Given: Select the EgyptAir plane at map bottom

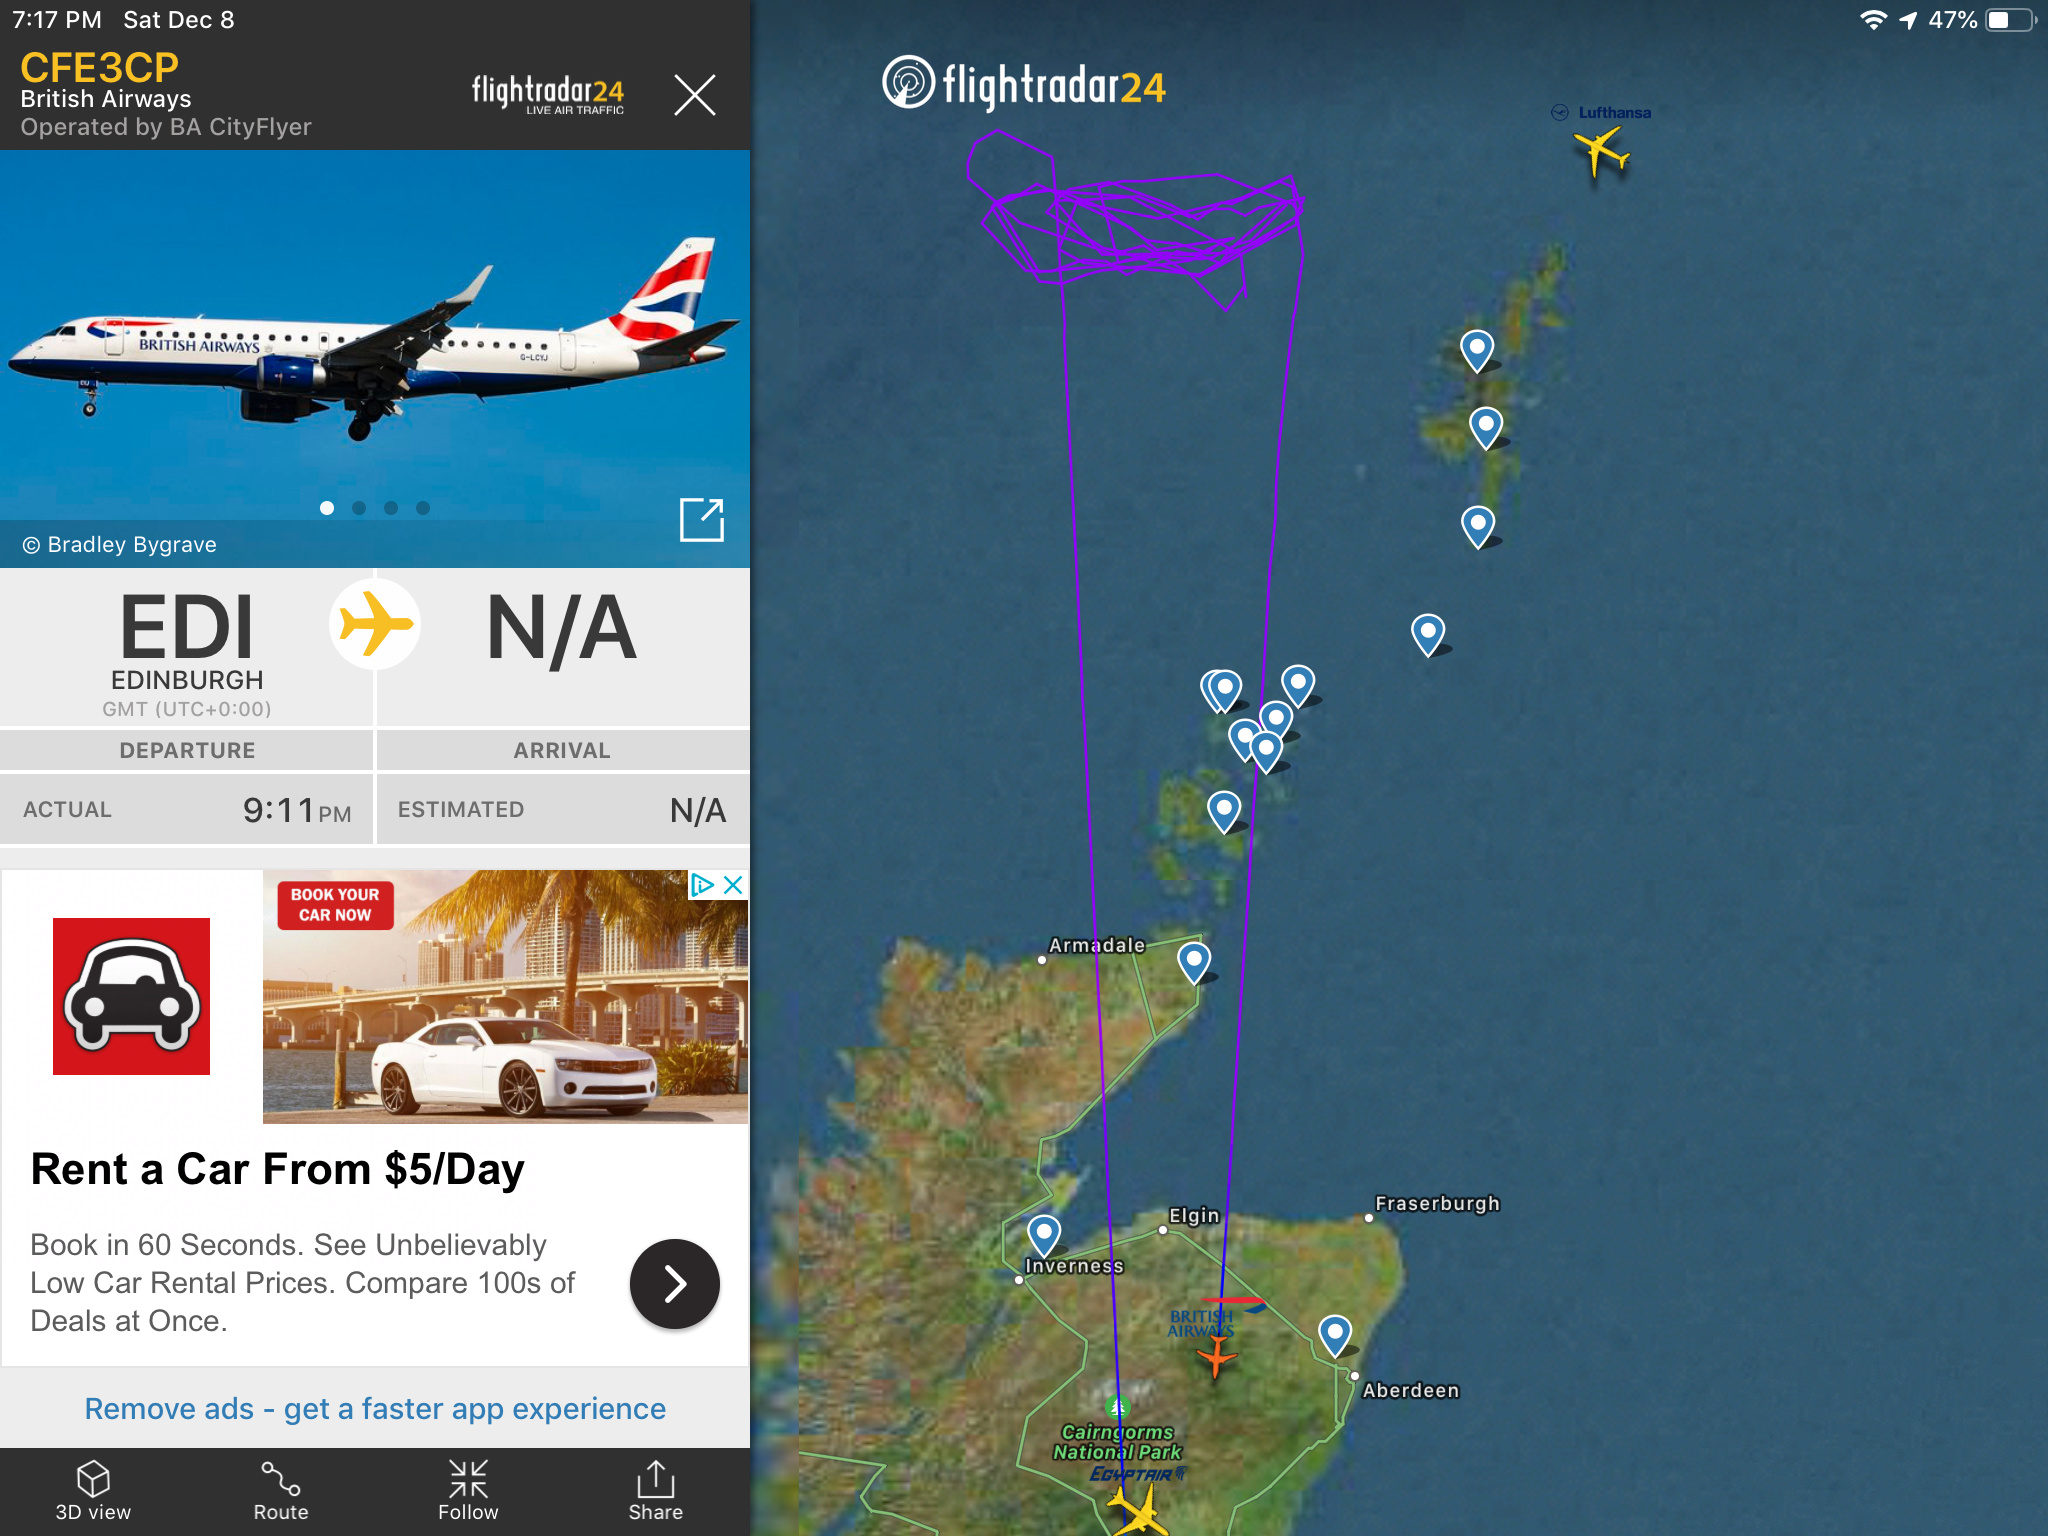Looking at the screenshot, I should coord(1136,1510).
